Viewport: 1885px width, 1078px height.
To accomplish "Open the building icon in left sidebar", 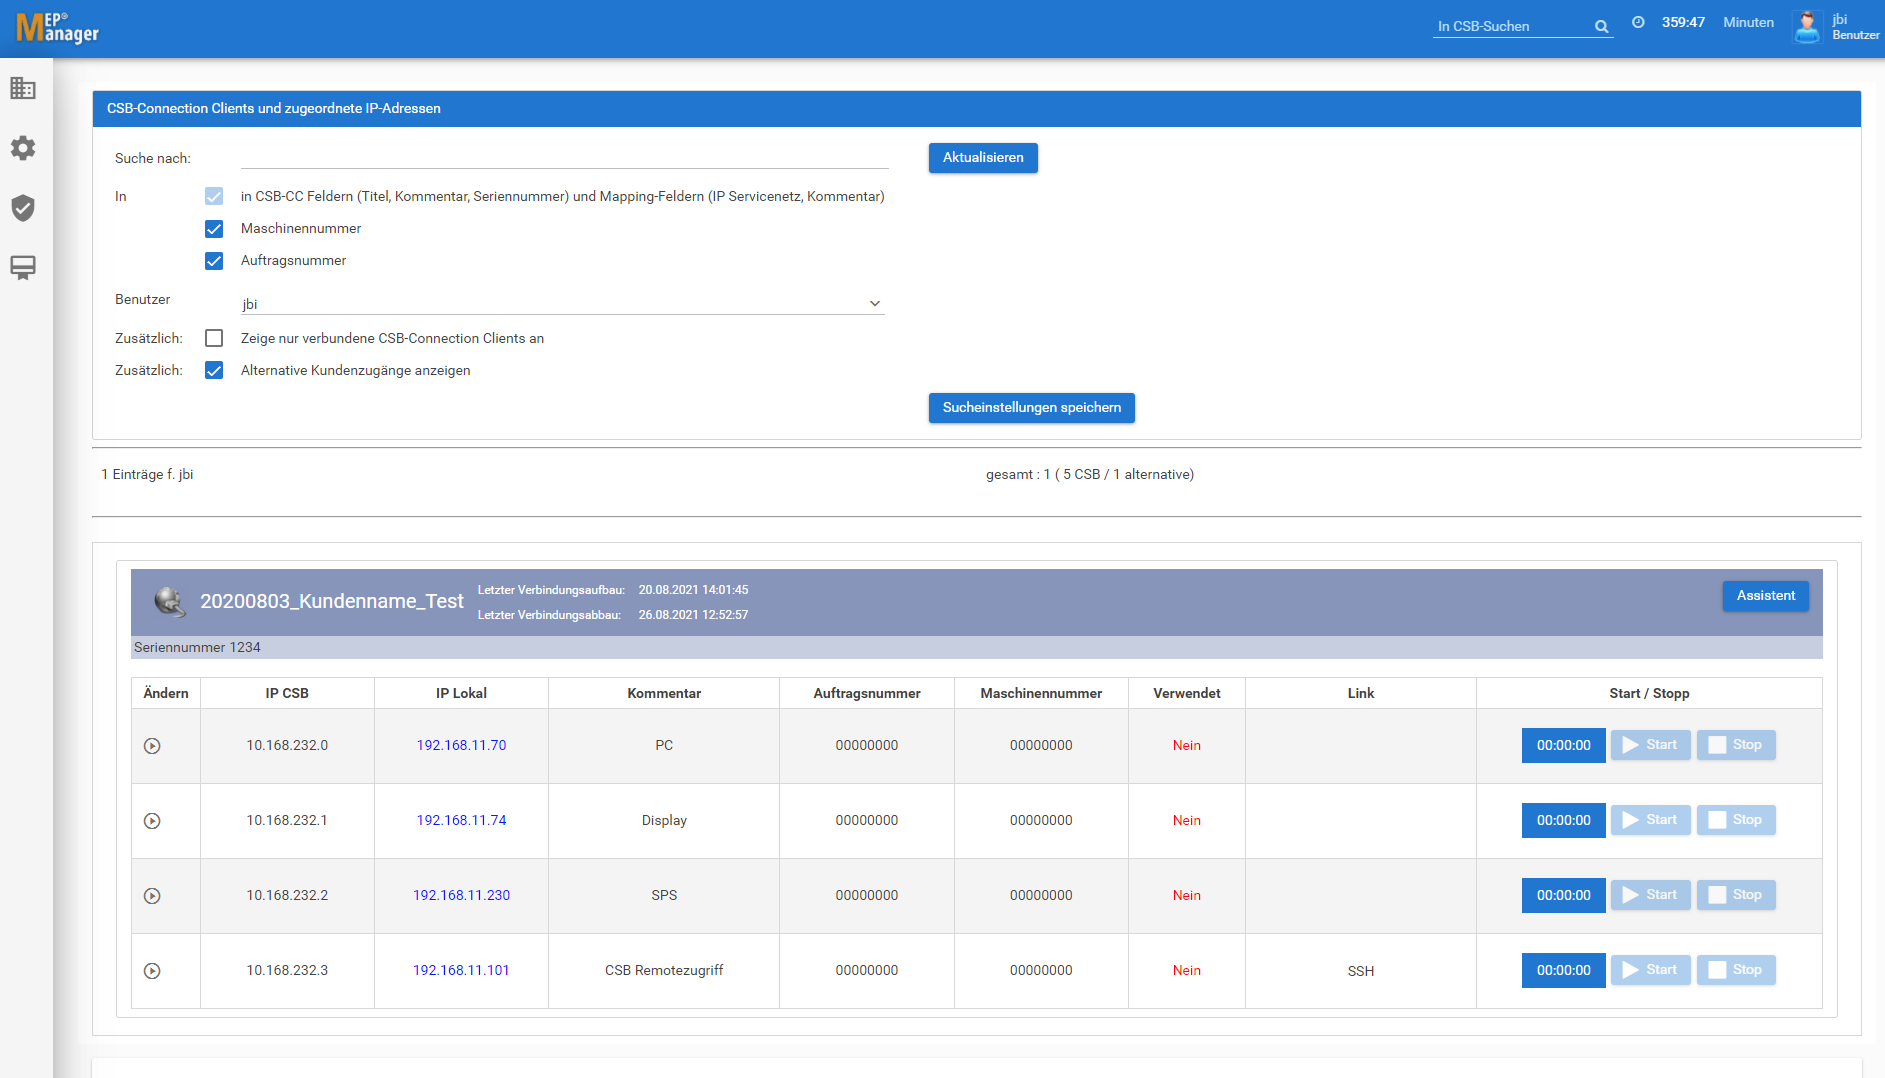I will (23, 88).
